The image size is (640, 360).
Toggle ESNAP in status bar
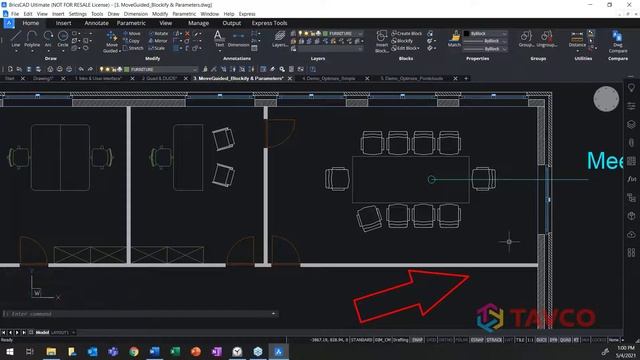pos(476,340)
